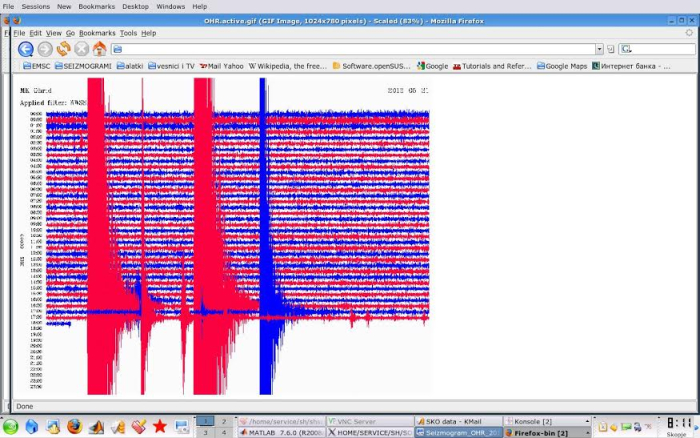Launch Firefox from the taskbar launcher
The height and width of the screenshot is (438, 700).
coord(74,427)
